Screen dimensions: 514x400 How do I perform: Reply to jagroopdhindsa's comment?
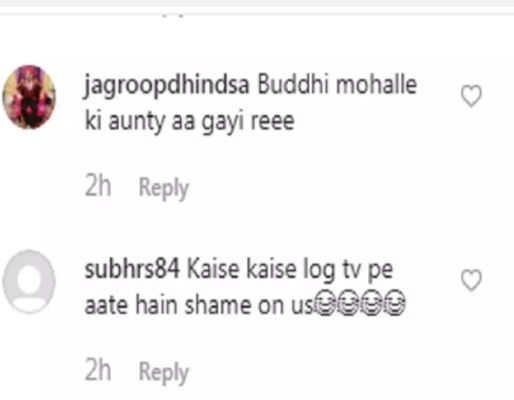pyautogui.click(x=164, y=188)
